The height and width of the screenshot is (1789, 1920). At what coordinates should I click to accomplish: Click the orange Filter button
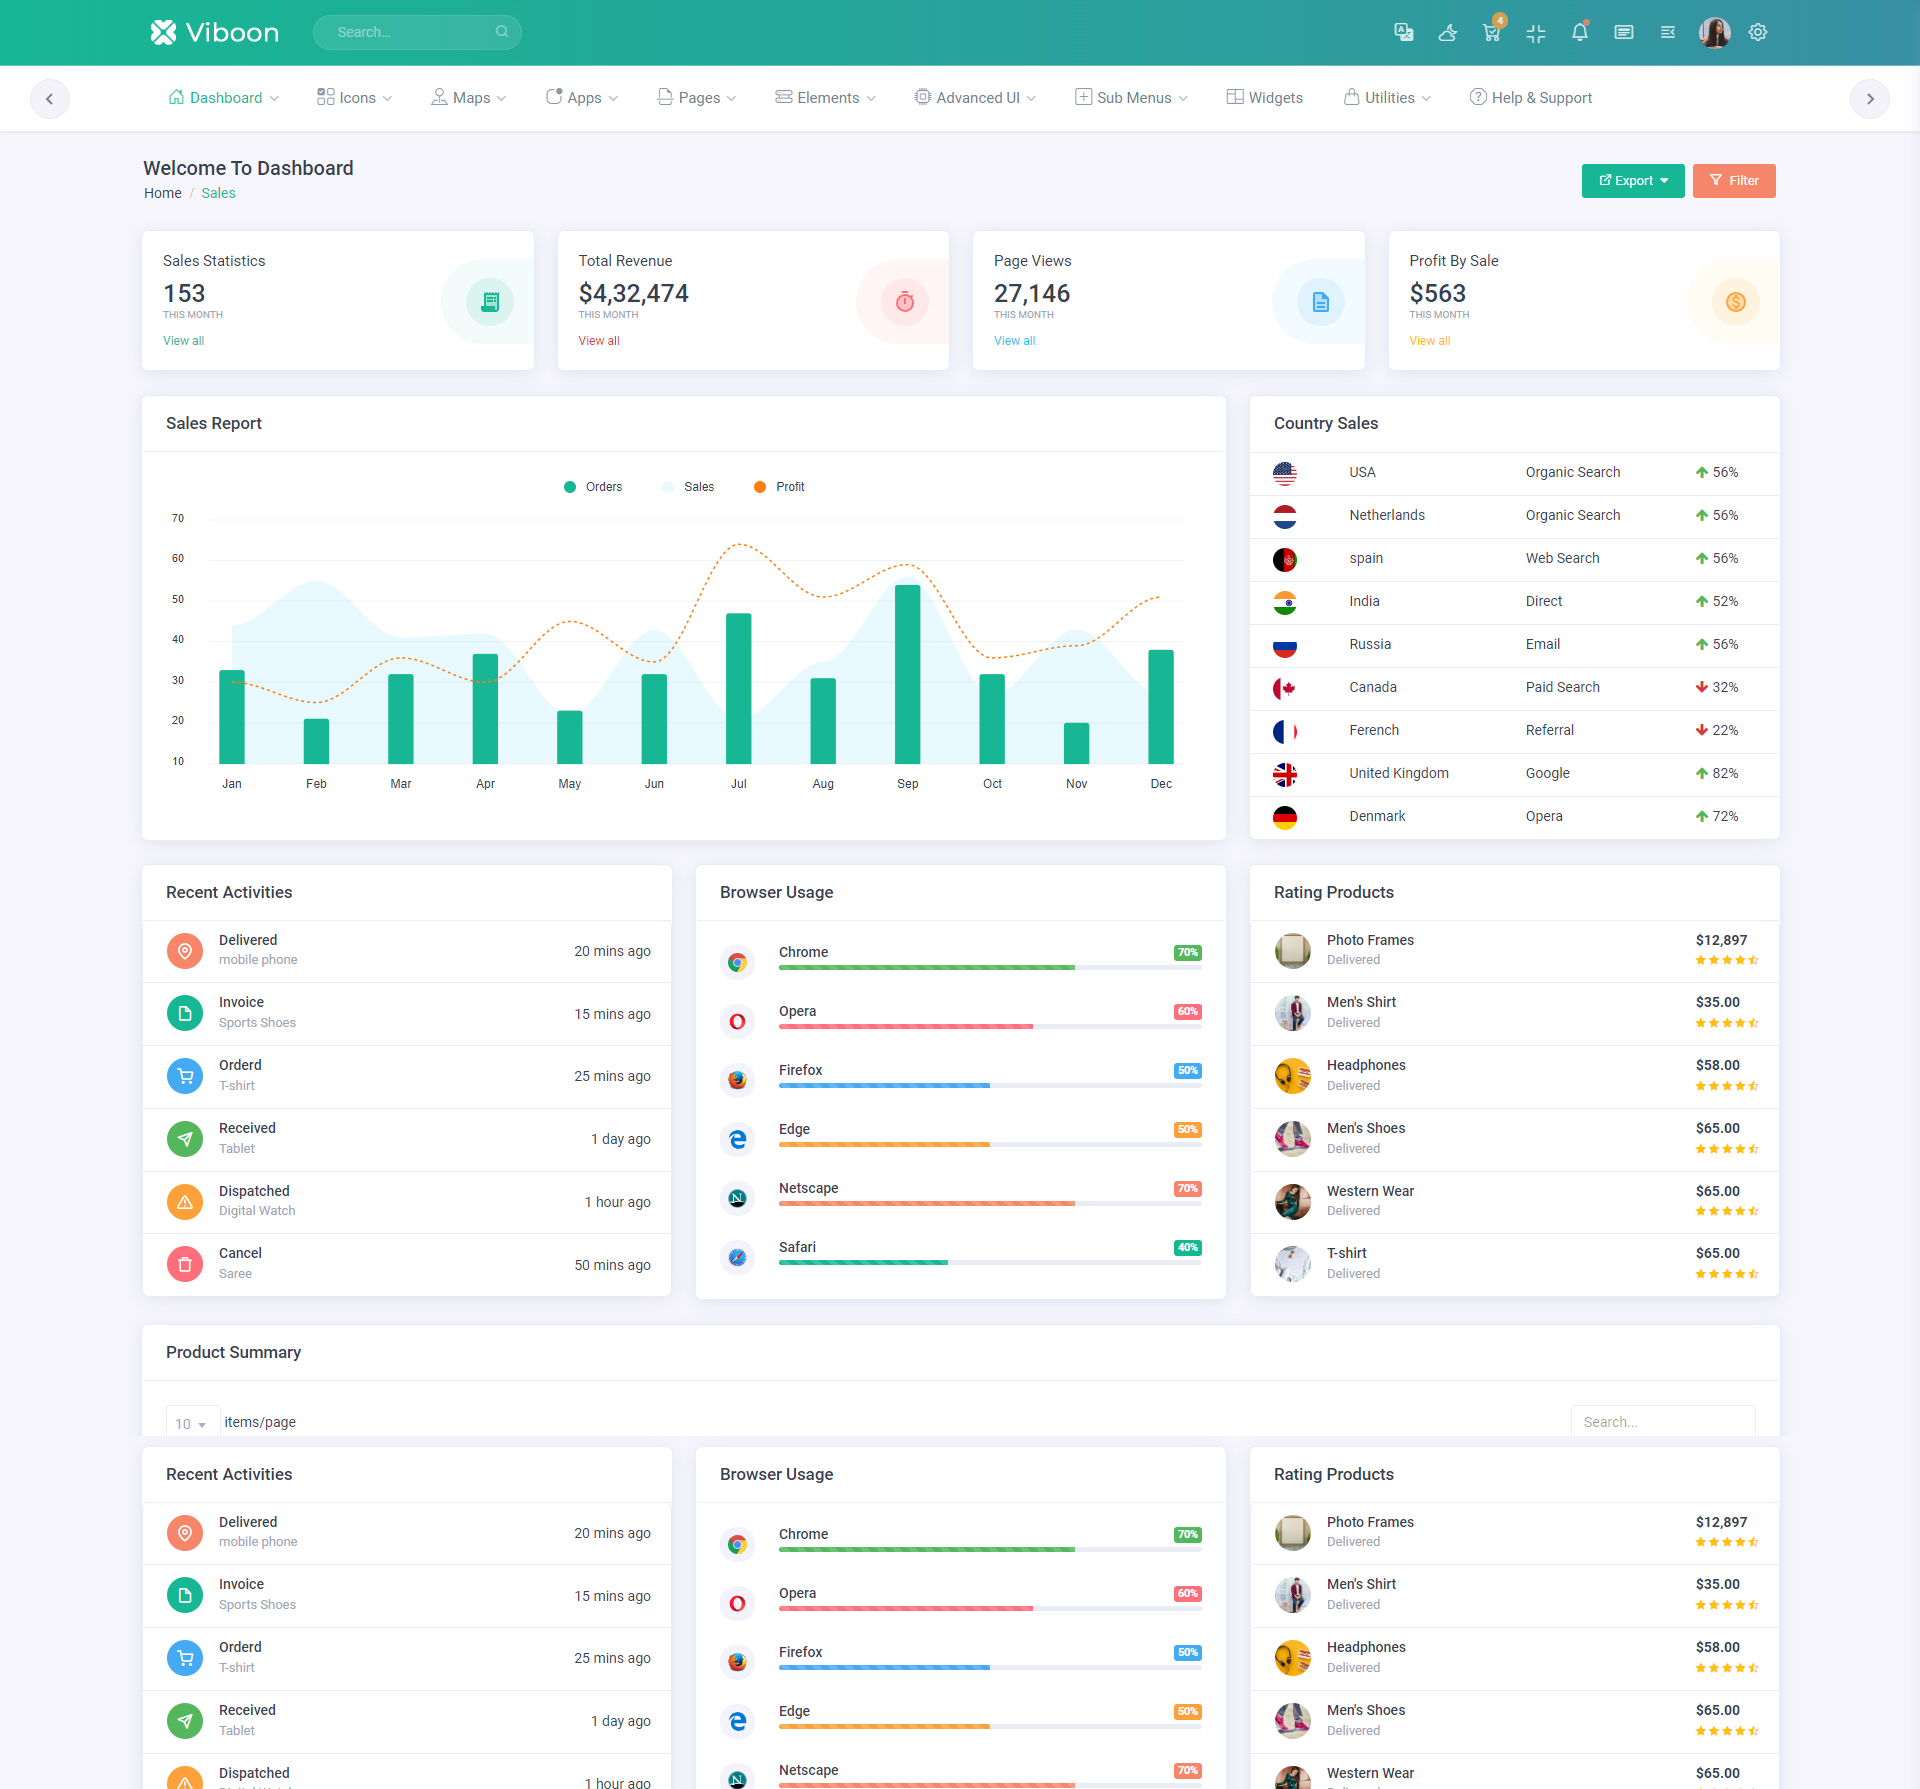click(1734, 181)
